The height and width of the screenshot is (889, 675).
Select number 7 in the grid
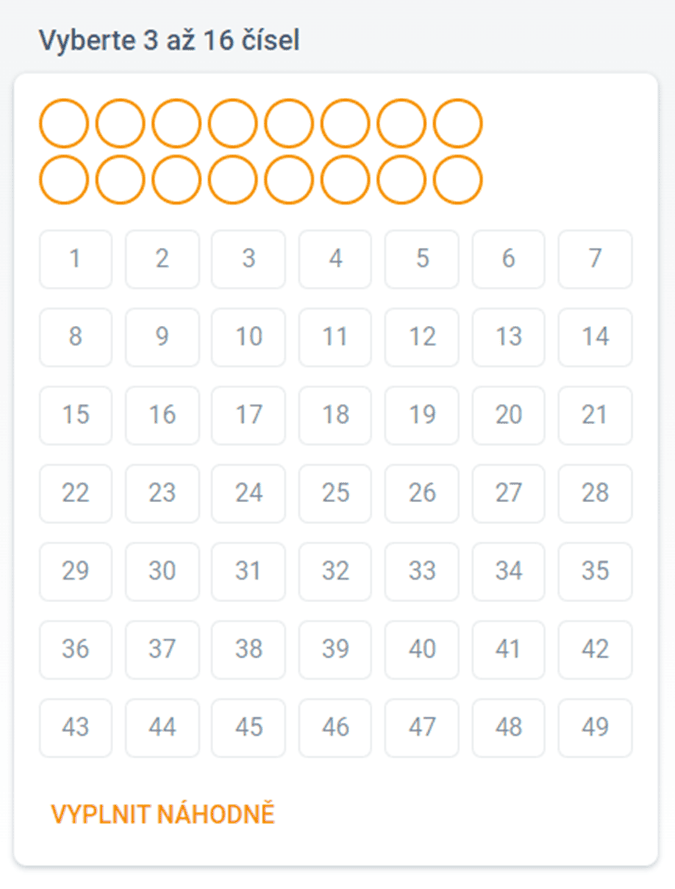click(x=595, y=259)
